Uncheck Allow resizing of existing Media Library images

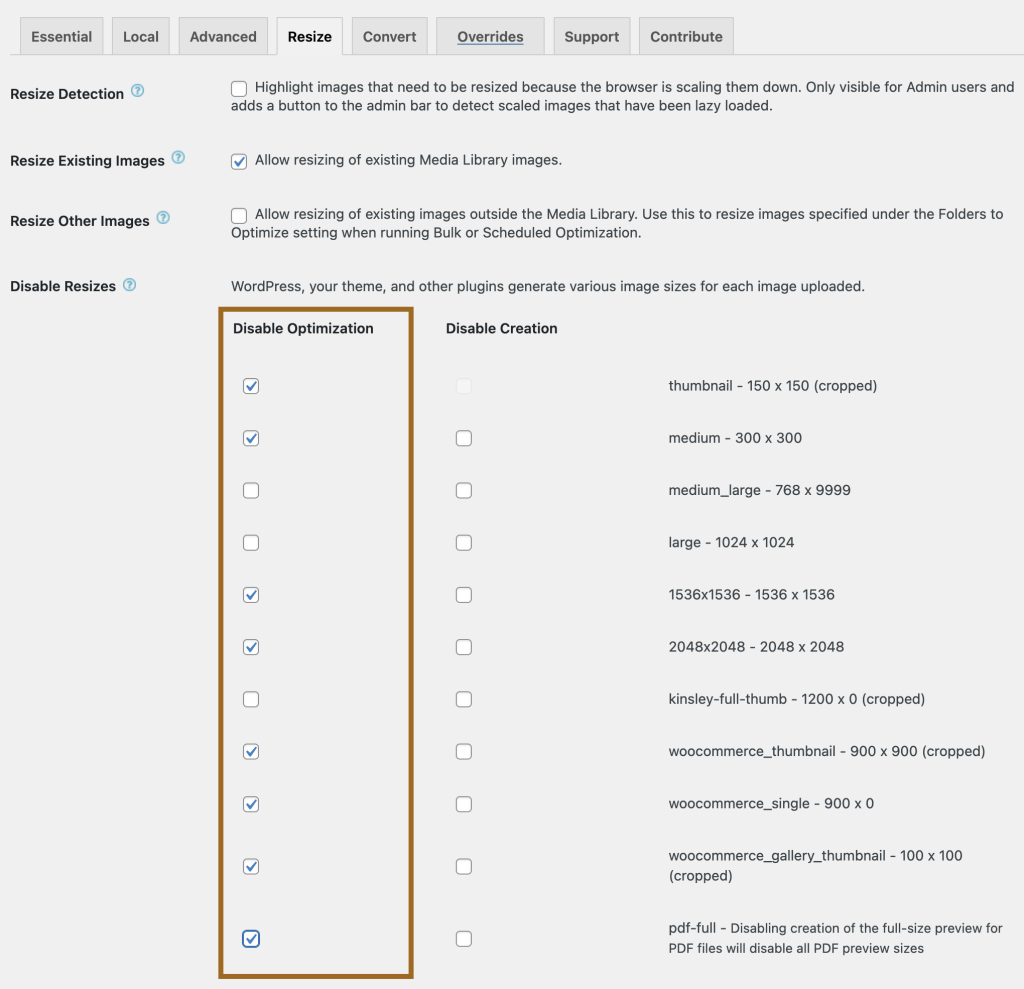(x=239, y=161)
